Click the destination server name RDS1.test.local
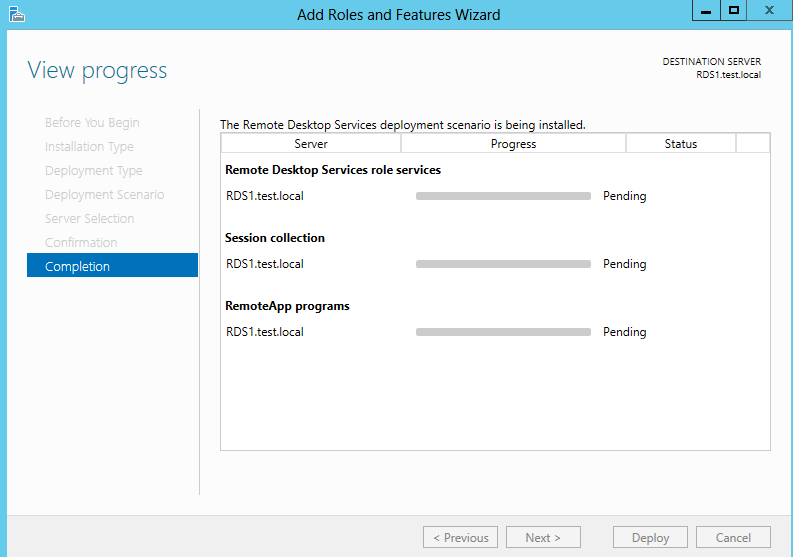The height and width of the screenshot is (557, 793). click(728, 75)
